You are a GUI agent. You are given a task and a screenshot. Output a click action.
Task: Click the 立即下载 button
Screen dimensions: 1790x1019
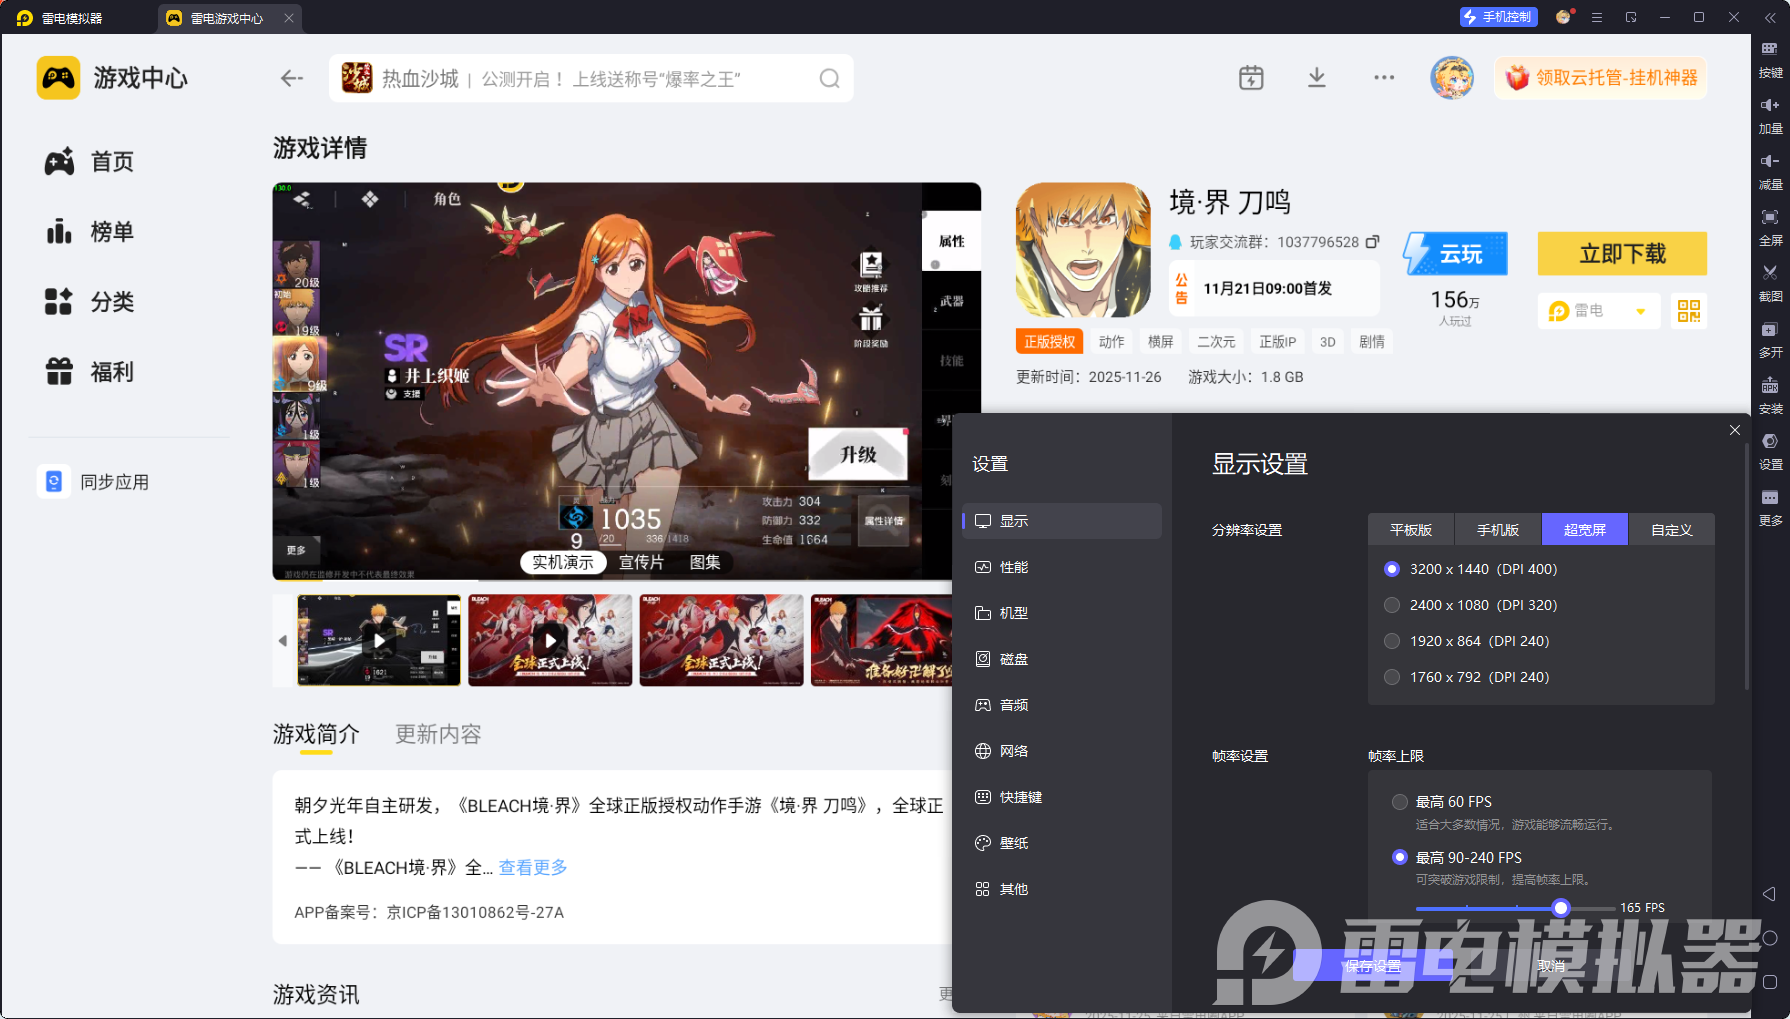[x=1622, y=254]
